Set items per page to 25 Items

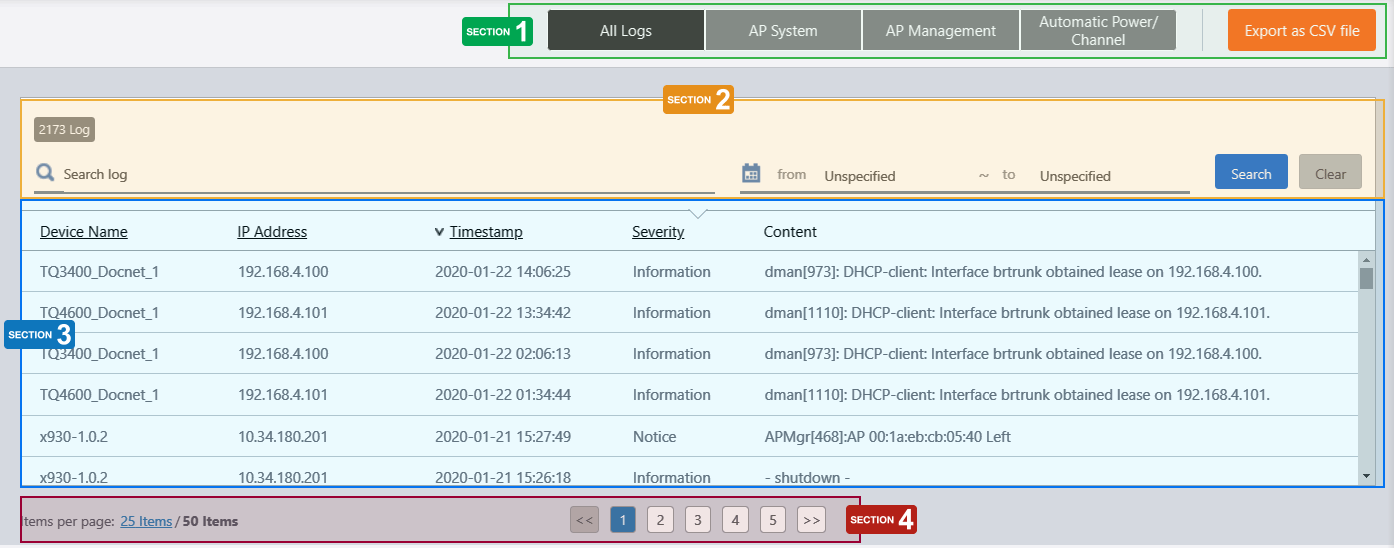pos(146,521)
